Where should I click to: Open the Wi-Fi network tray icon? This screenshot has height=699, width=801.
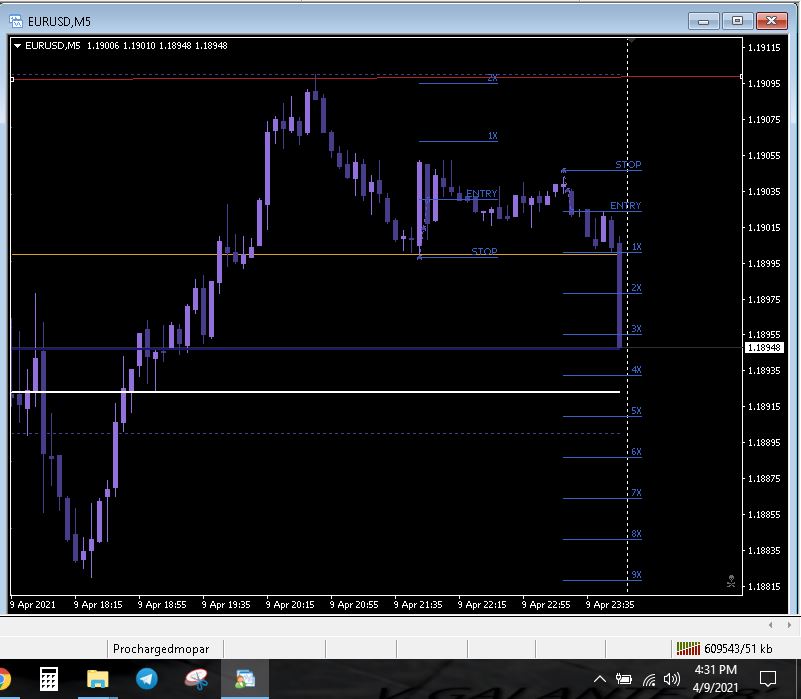(649, 679)
